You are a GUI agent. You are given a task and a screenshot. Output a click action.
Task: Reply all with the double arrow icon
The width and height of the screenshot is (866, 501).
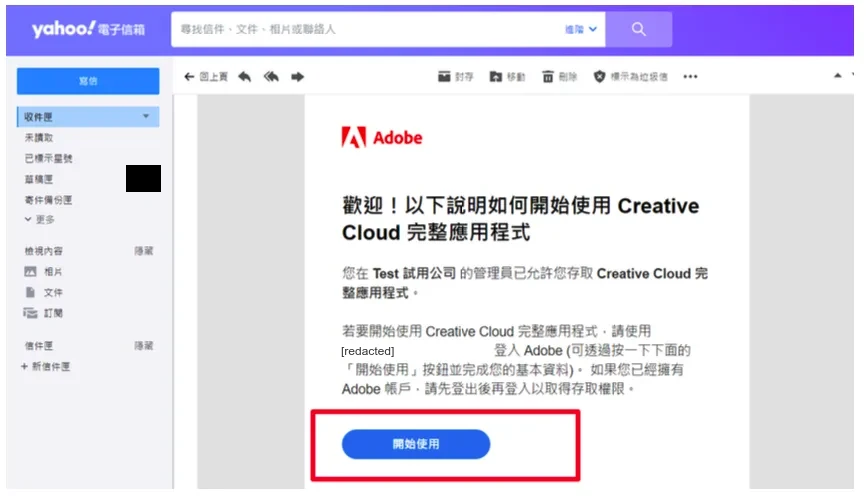[x=271, y=77]
